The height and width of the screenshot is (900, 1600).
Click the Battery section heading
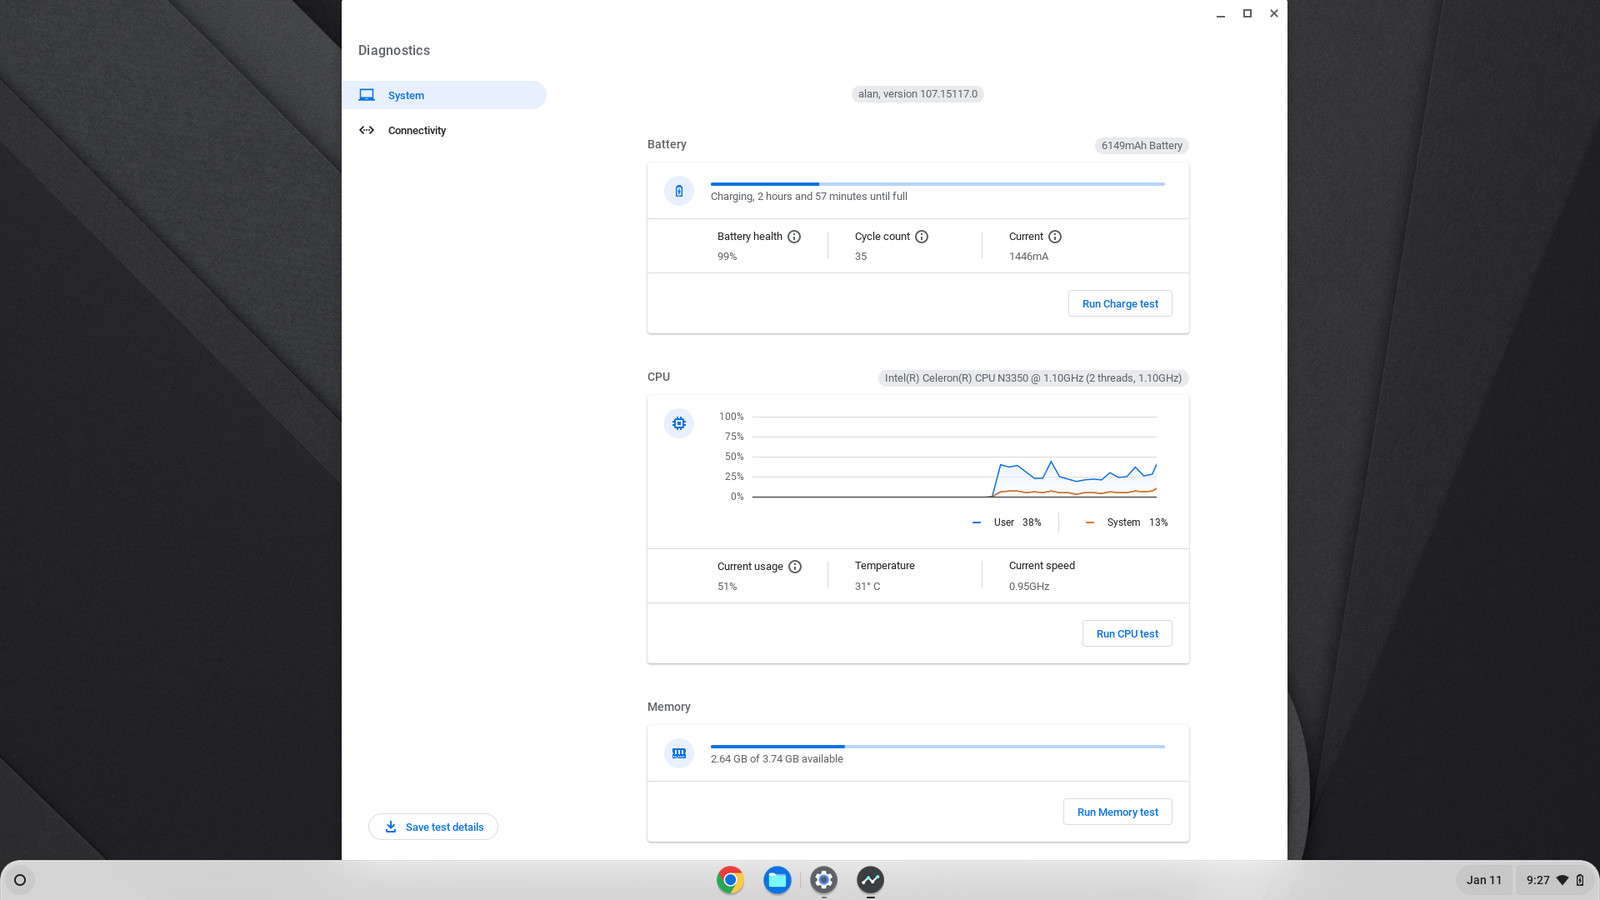tap(667, 145)
